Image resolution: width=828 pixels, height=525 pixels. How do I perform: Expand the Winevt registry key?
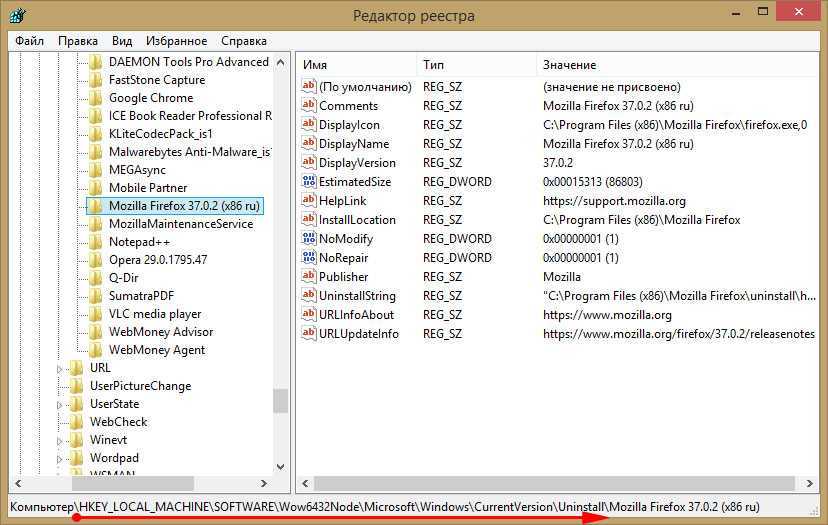tap(60, 440)
